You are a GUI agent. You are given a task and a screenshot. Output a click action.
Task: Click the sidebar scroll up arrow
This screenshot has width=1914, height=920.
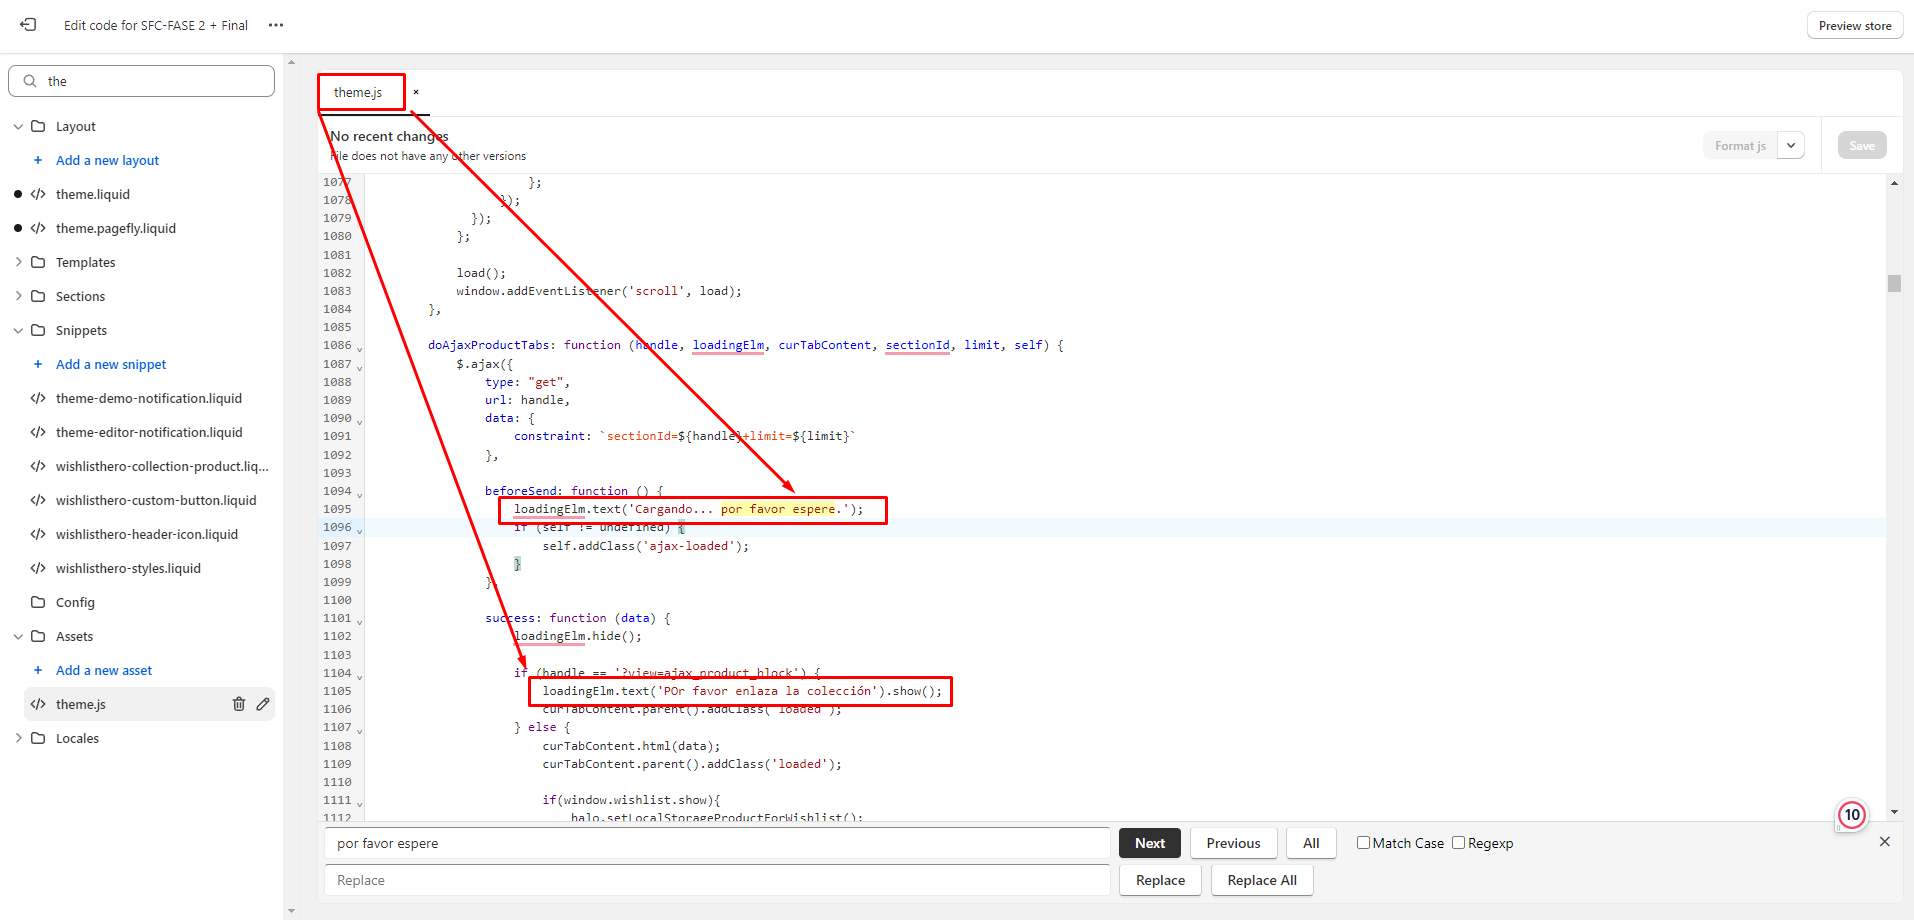click(x=291, y=62)
